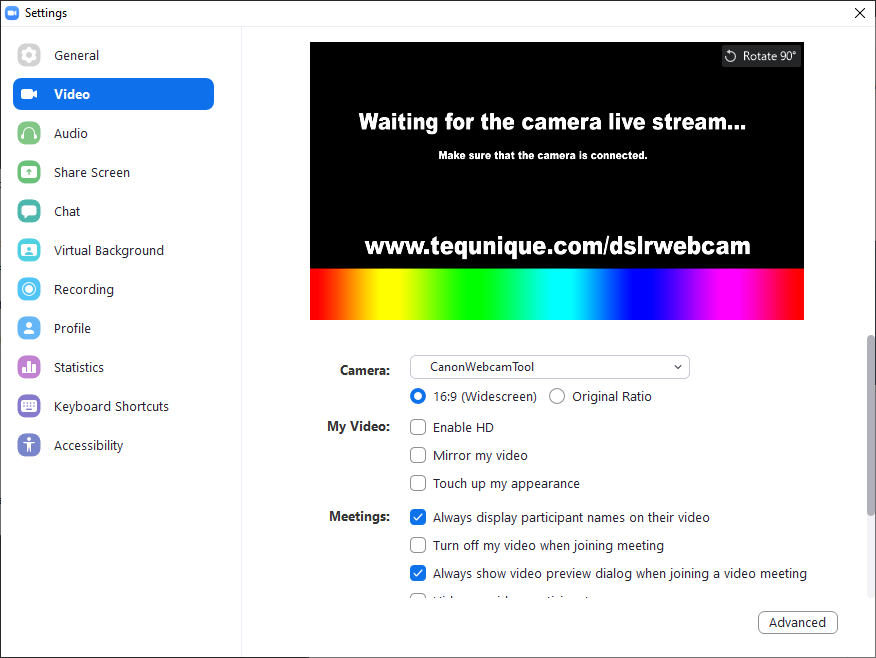Image resolution: width=876 pixels, height=658 pixels.
Task: Uncheck Always show video preview dialog
Action: 418,573
